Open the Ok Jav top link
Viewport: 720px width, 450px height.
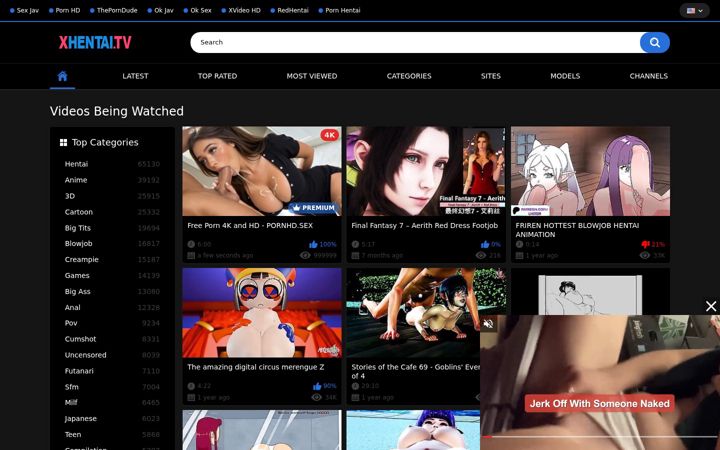pos(163,10)
